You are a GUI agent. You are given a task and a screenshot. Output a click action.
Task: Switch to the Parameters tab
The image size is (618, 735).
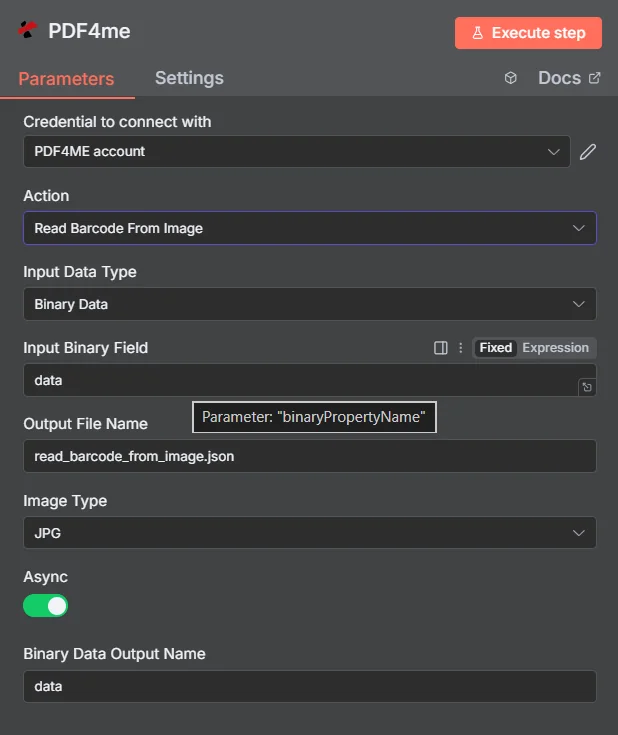[66, 79]
